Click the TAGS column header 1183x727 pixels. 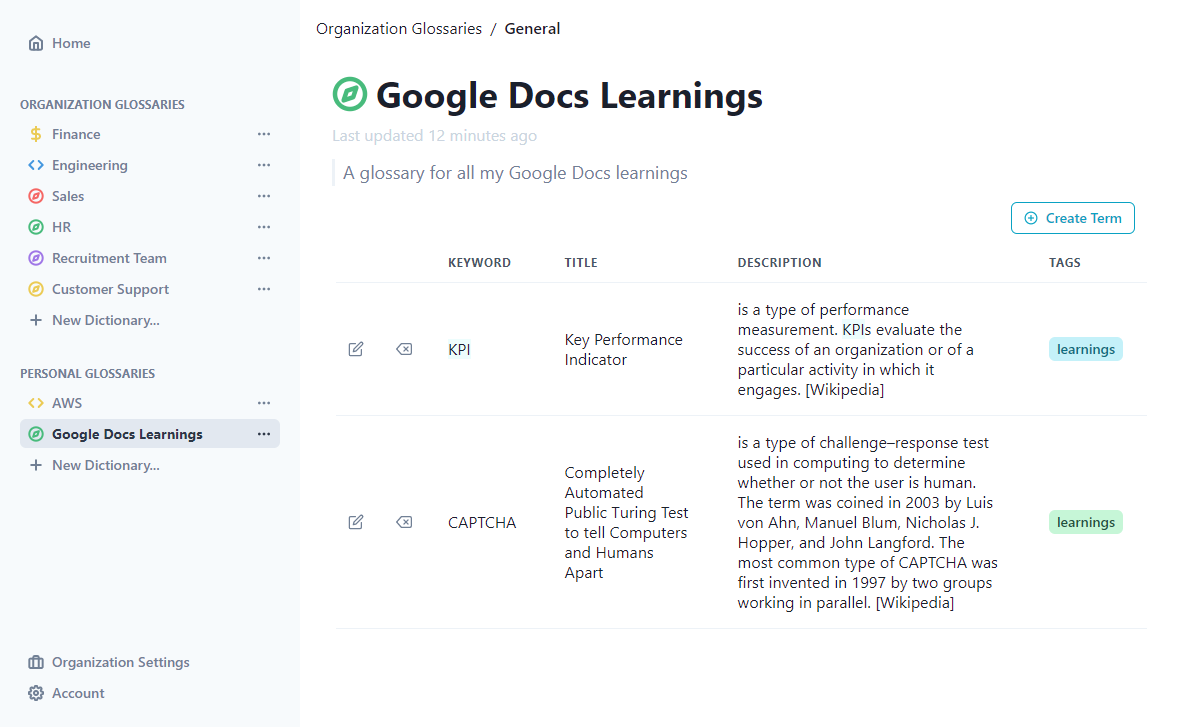click(x=1065, y=262)
